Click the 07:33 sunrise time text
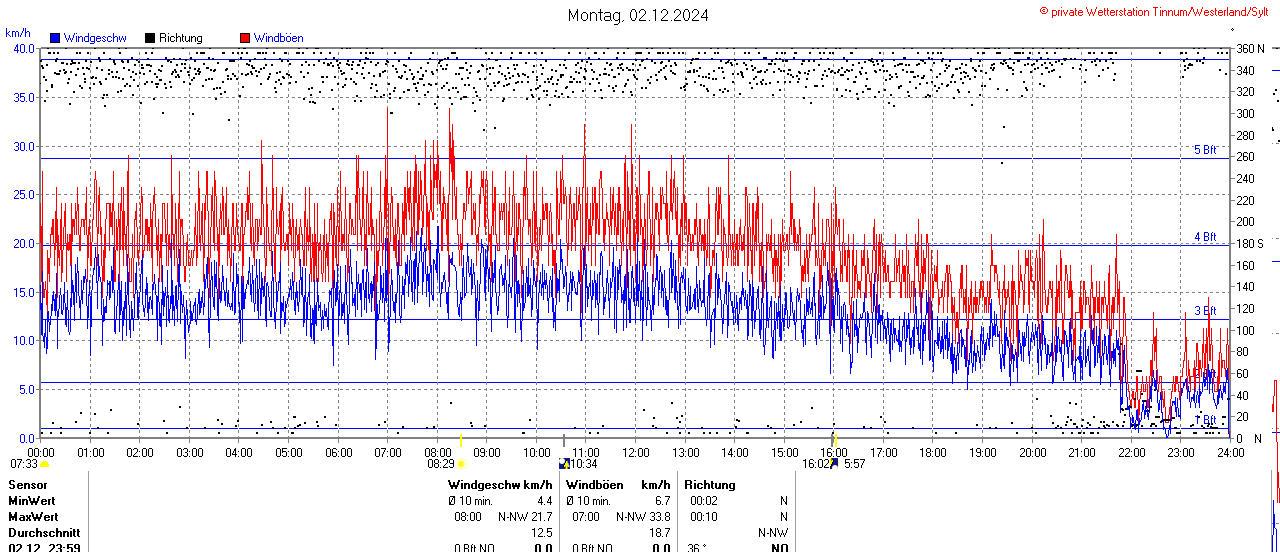The width and height of the screenshot is (1280, 552). pyautogui.click(x=24, y=464)
